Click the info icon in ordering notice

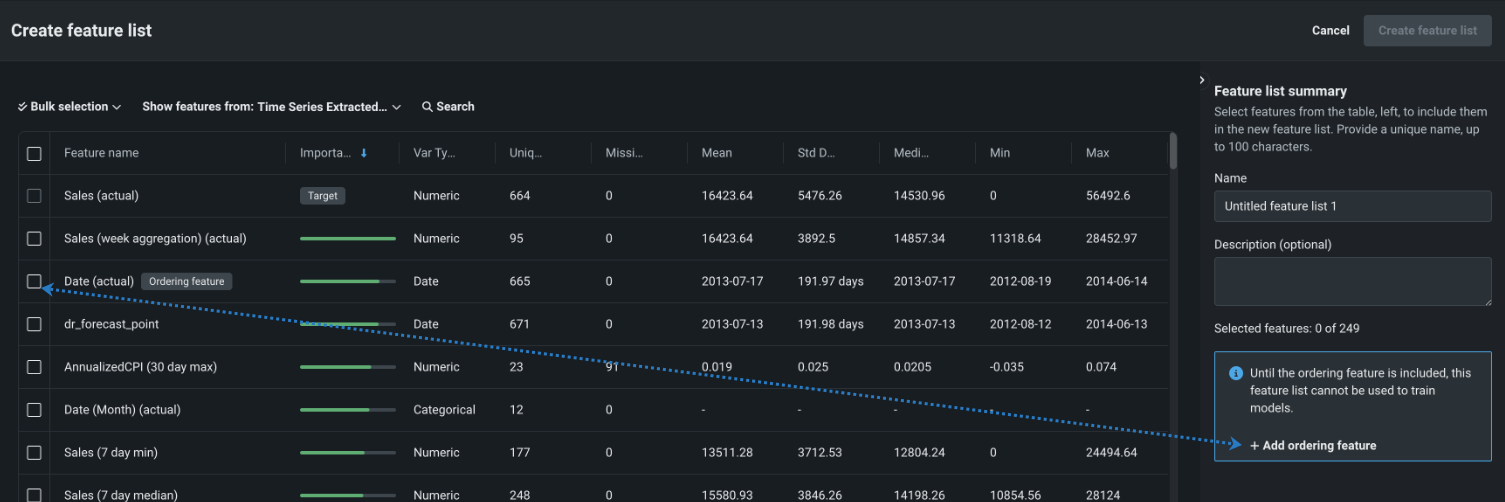(1235, 373)
